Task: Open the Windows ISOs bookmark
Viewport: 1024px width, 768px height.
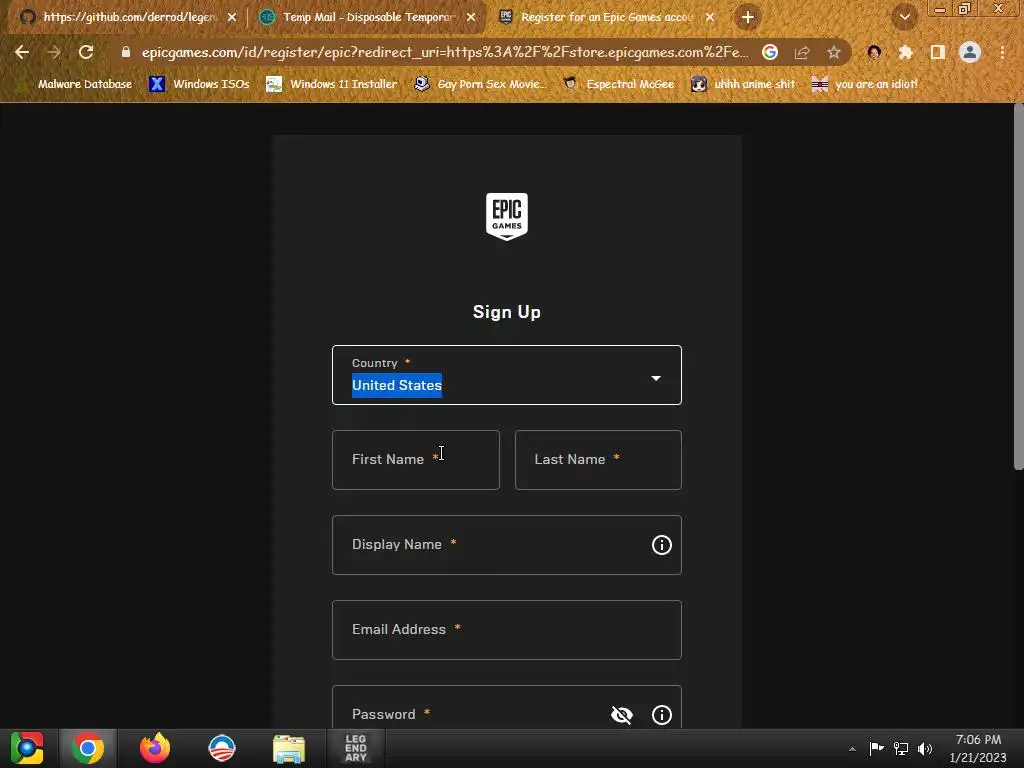Action: 200,84
